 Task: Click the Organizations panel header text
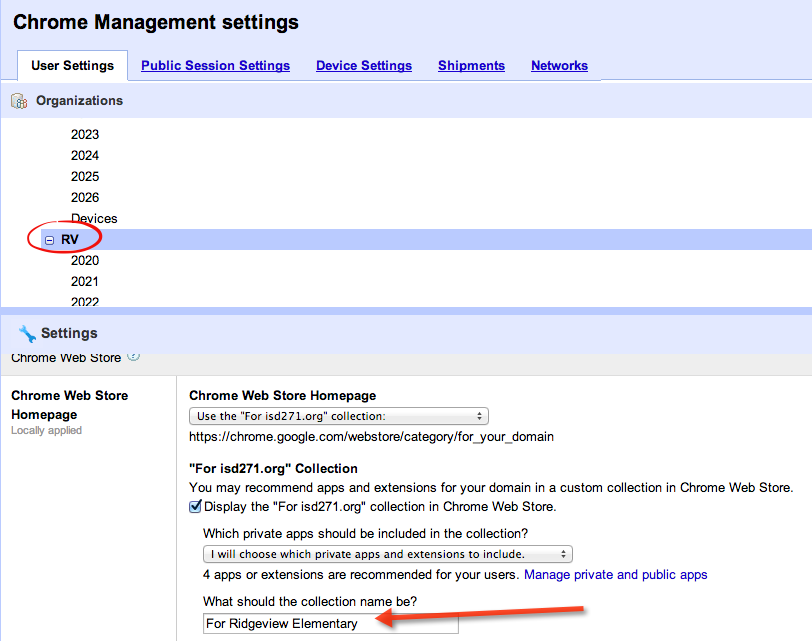tap(79, 100)
